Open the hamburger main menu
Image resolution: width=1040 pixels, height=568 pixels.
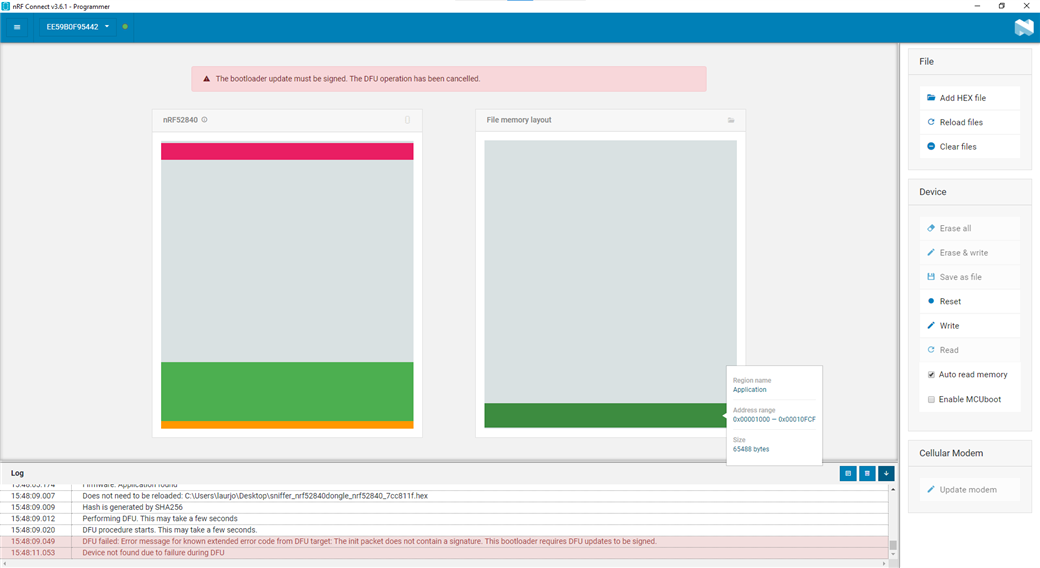[17, 27]
